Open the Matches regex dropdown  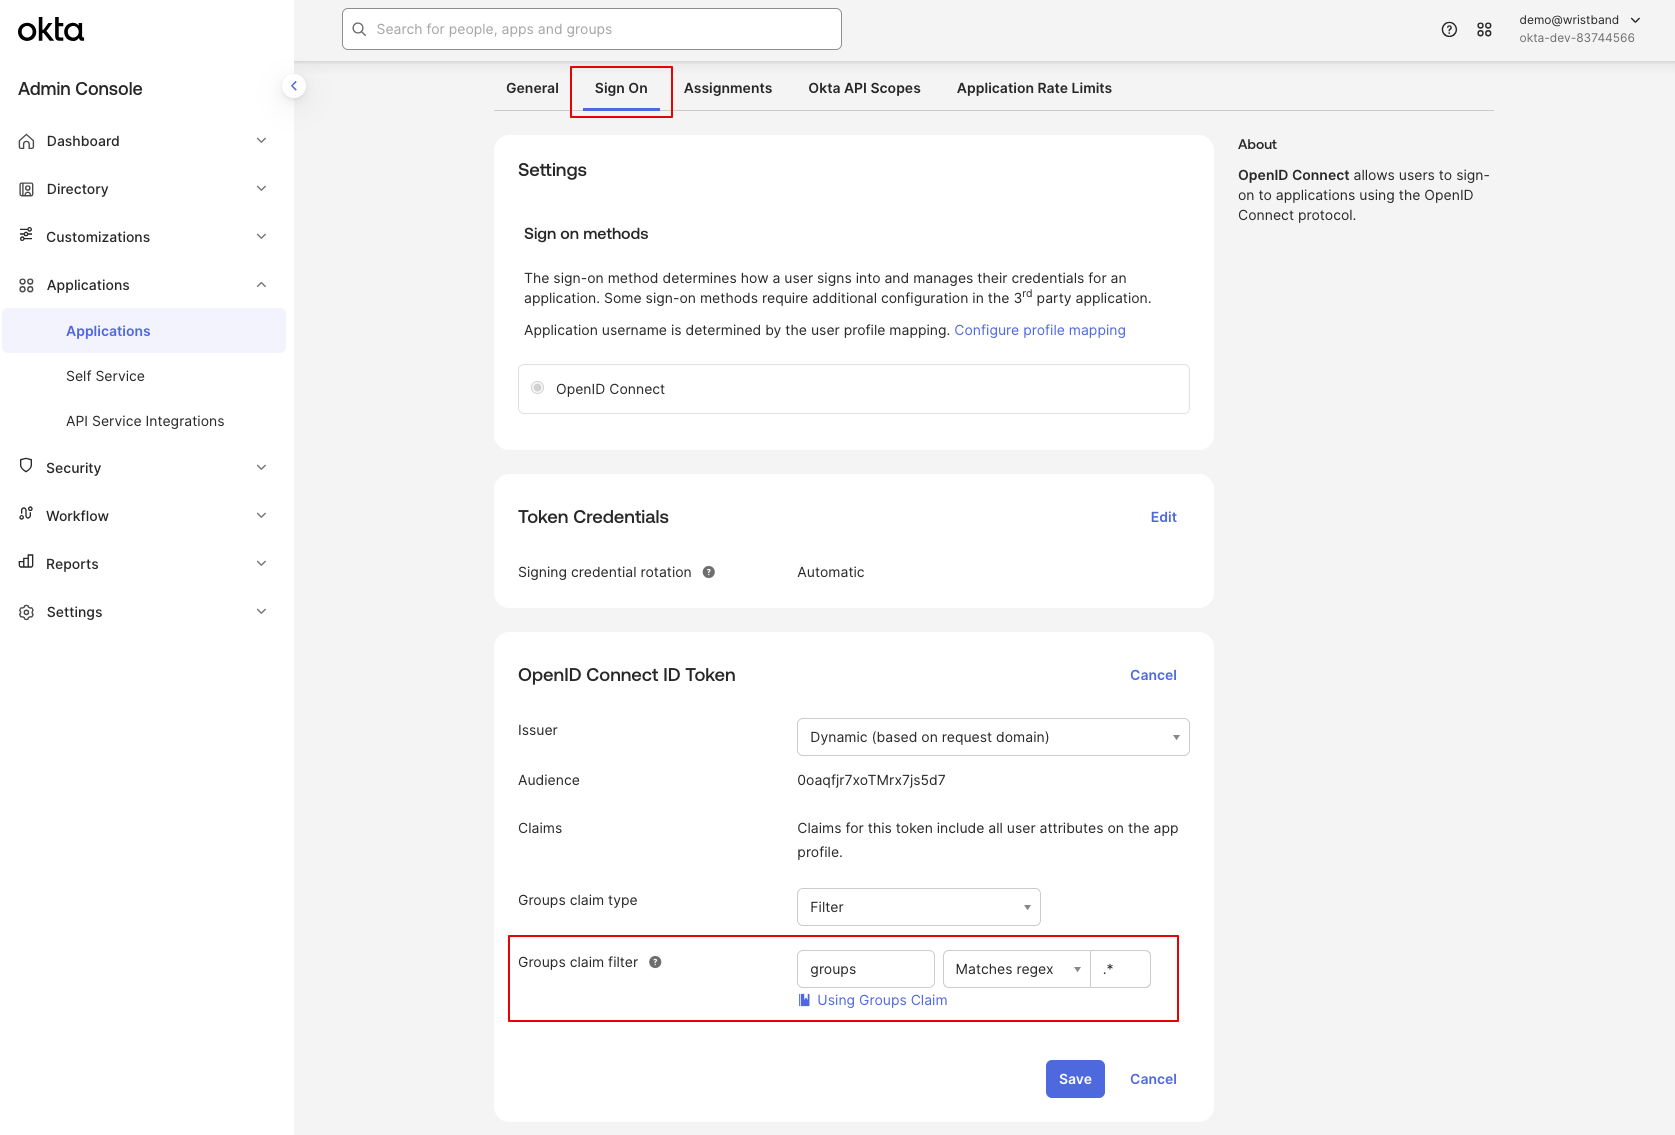click(x=1016, y=969)
